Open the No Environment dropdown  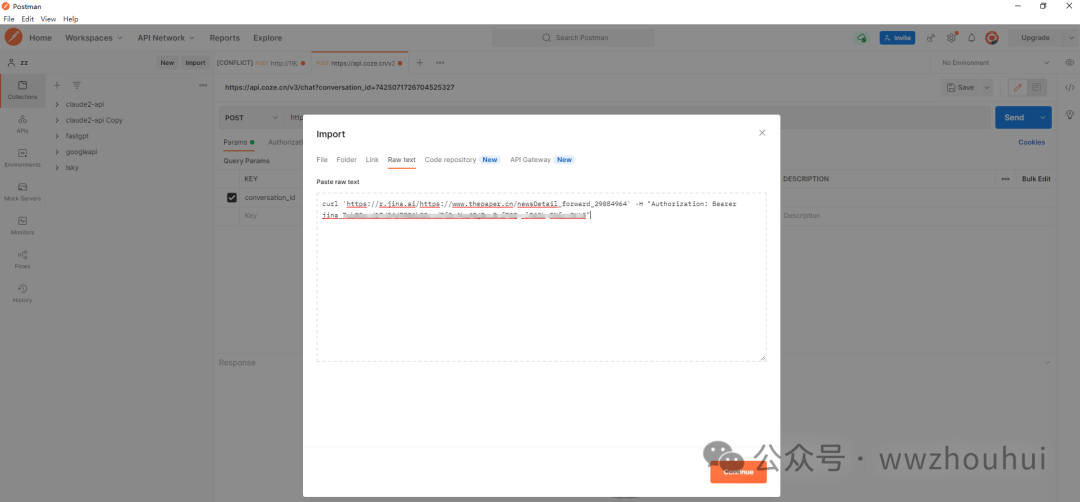pyautogui.click(x=985, y=62)
